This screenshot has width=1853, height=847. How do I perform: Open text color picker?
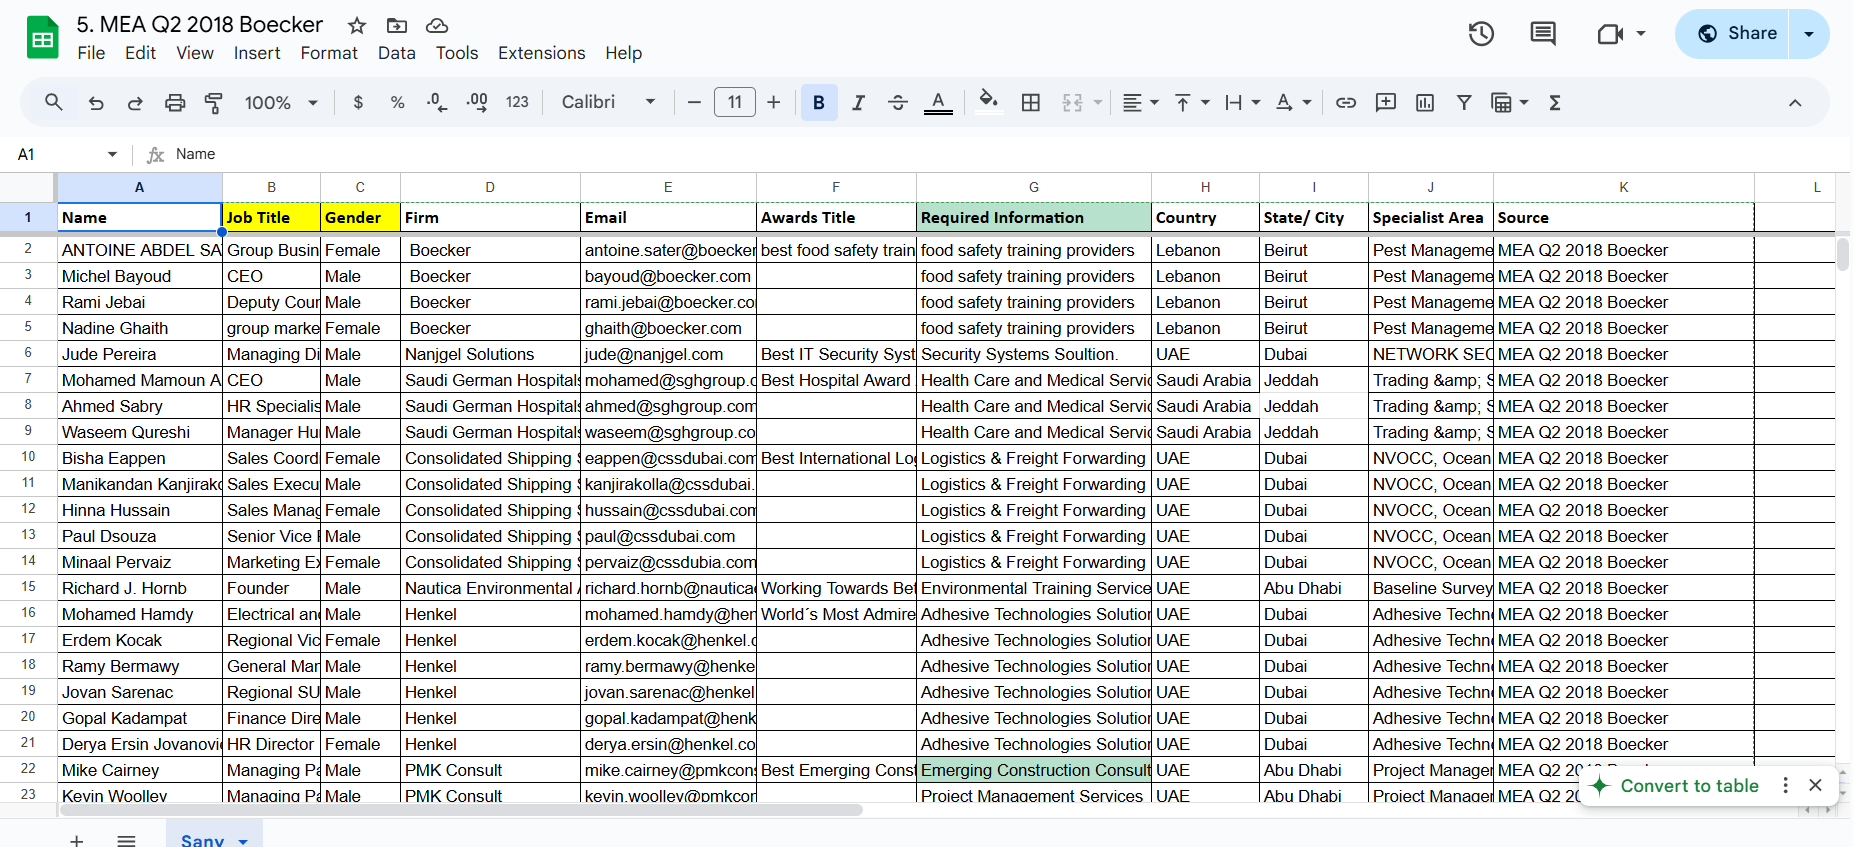(x=938, y=102)
